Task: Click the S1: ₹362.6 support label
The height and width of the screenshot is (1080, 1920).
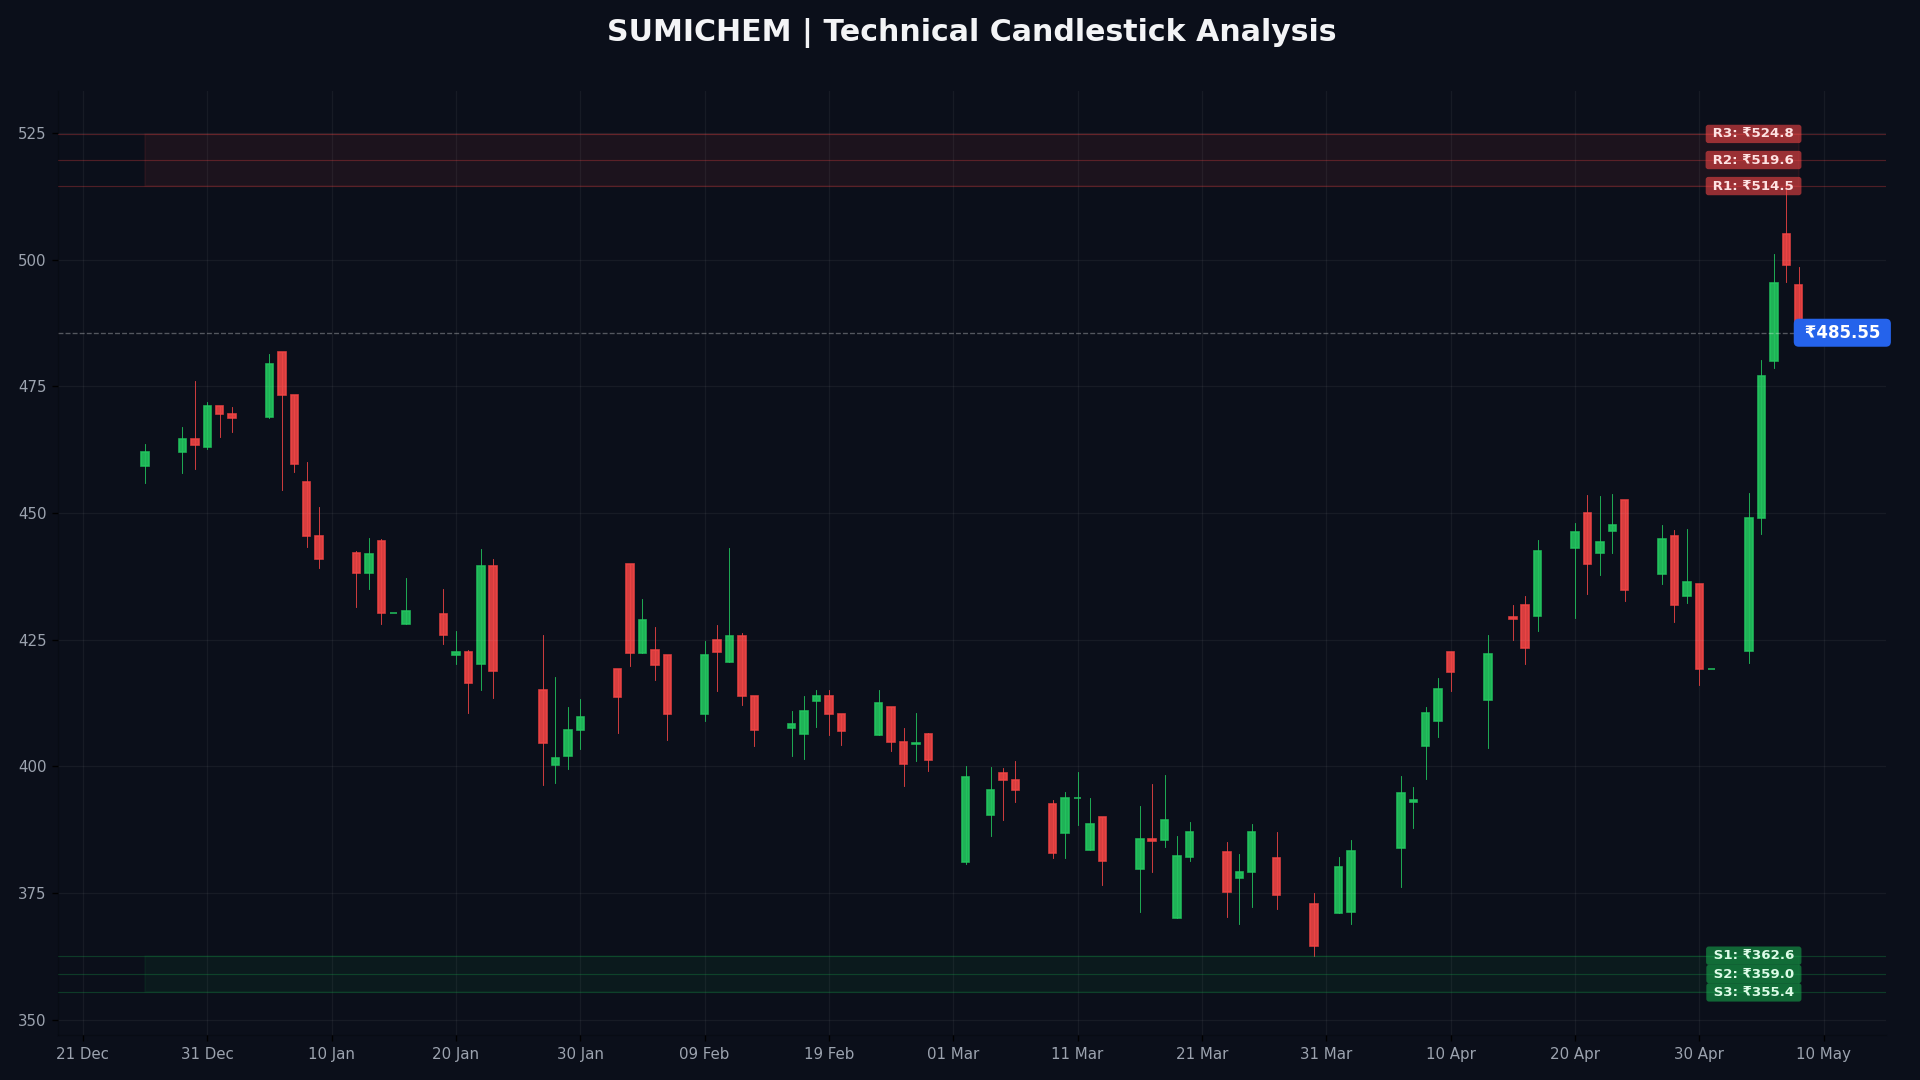Action: click(1754, 956)
